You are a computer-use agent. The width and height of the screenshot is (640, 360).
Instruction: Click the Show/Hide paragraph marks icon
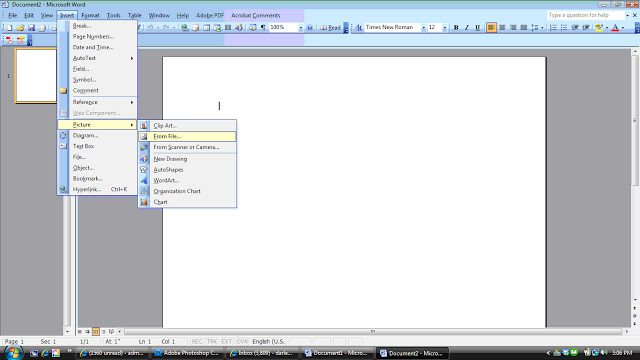click(x=263, y=27)
